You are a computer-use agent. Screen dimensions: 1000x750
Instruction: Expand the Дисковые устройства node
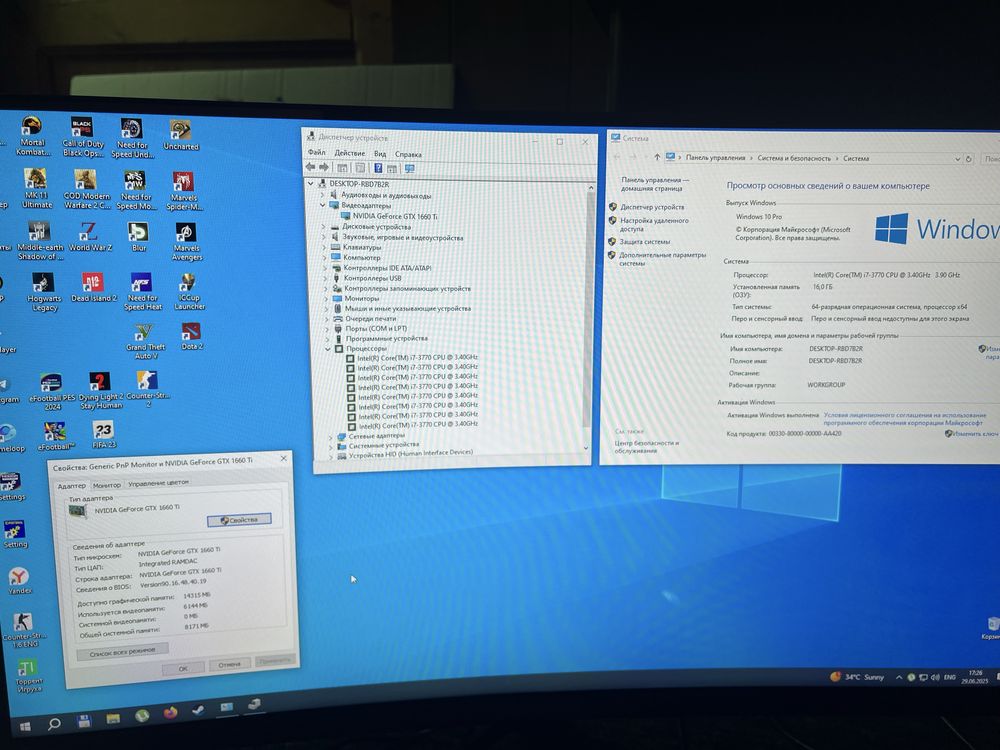(x=324, y=226)
